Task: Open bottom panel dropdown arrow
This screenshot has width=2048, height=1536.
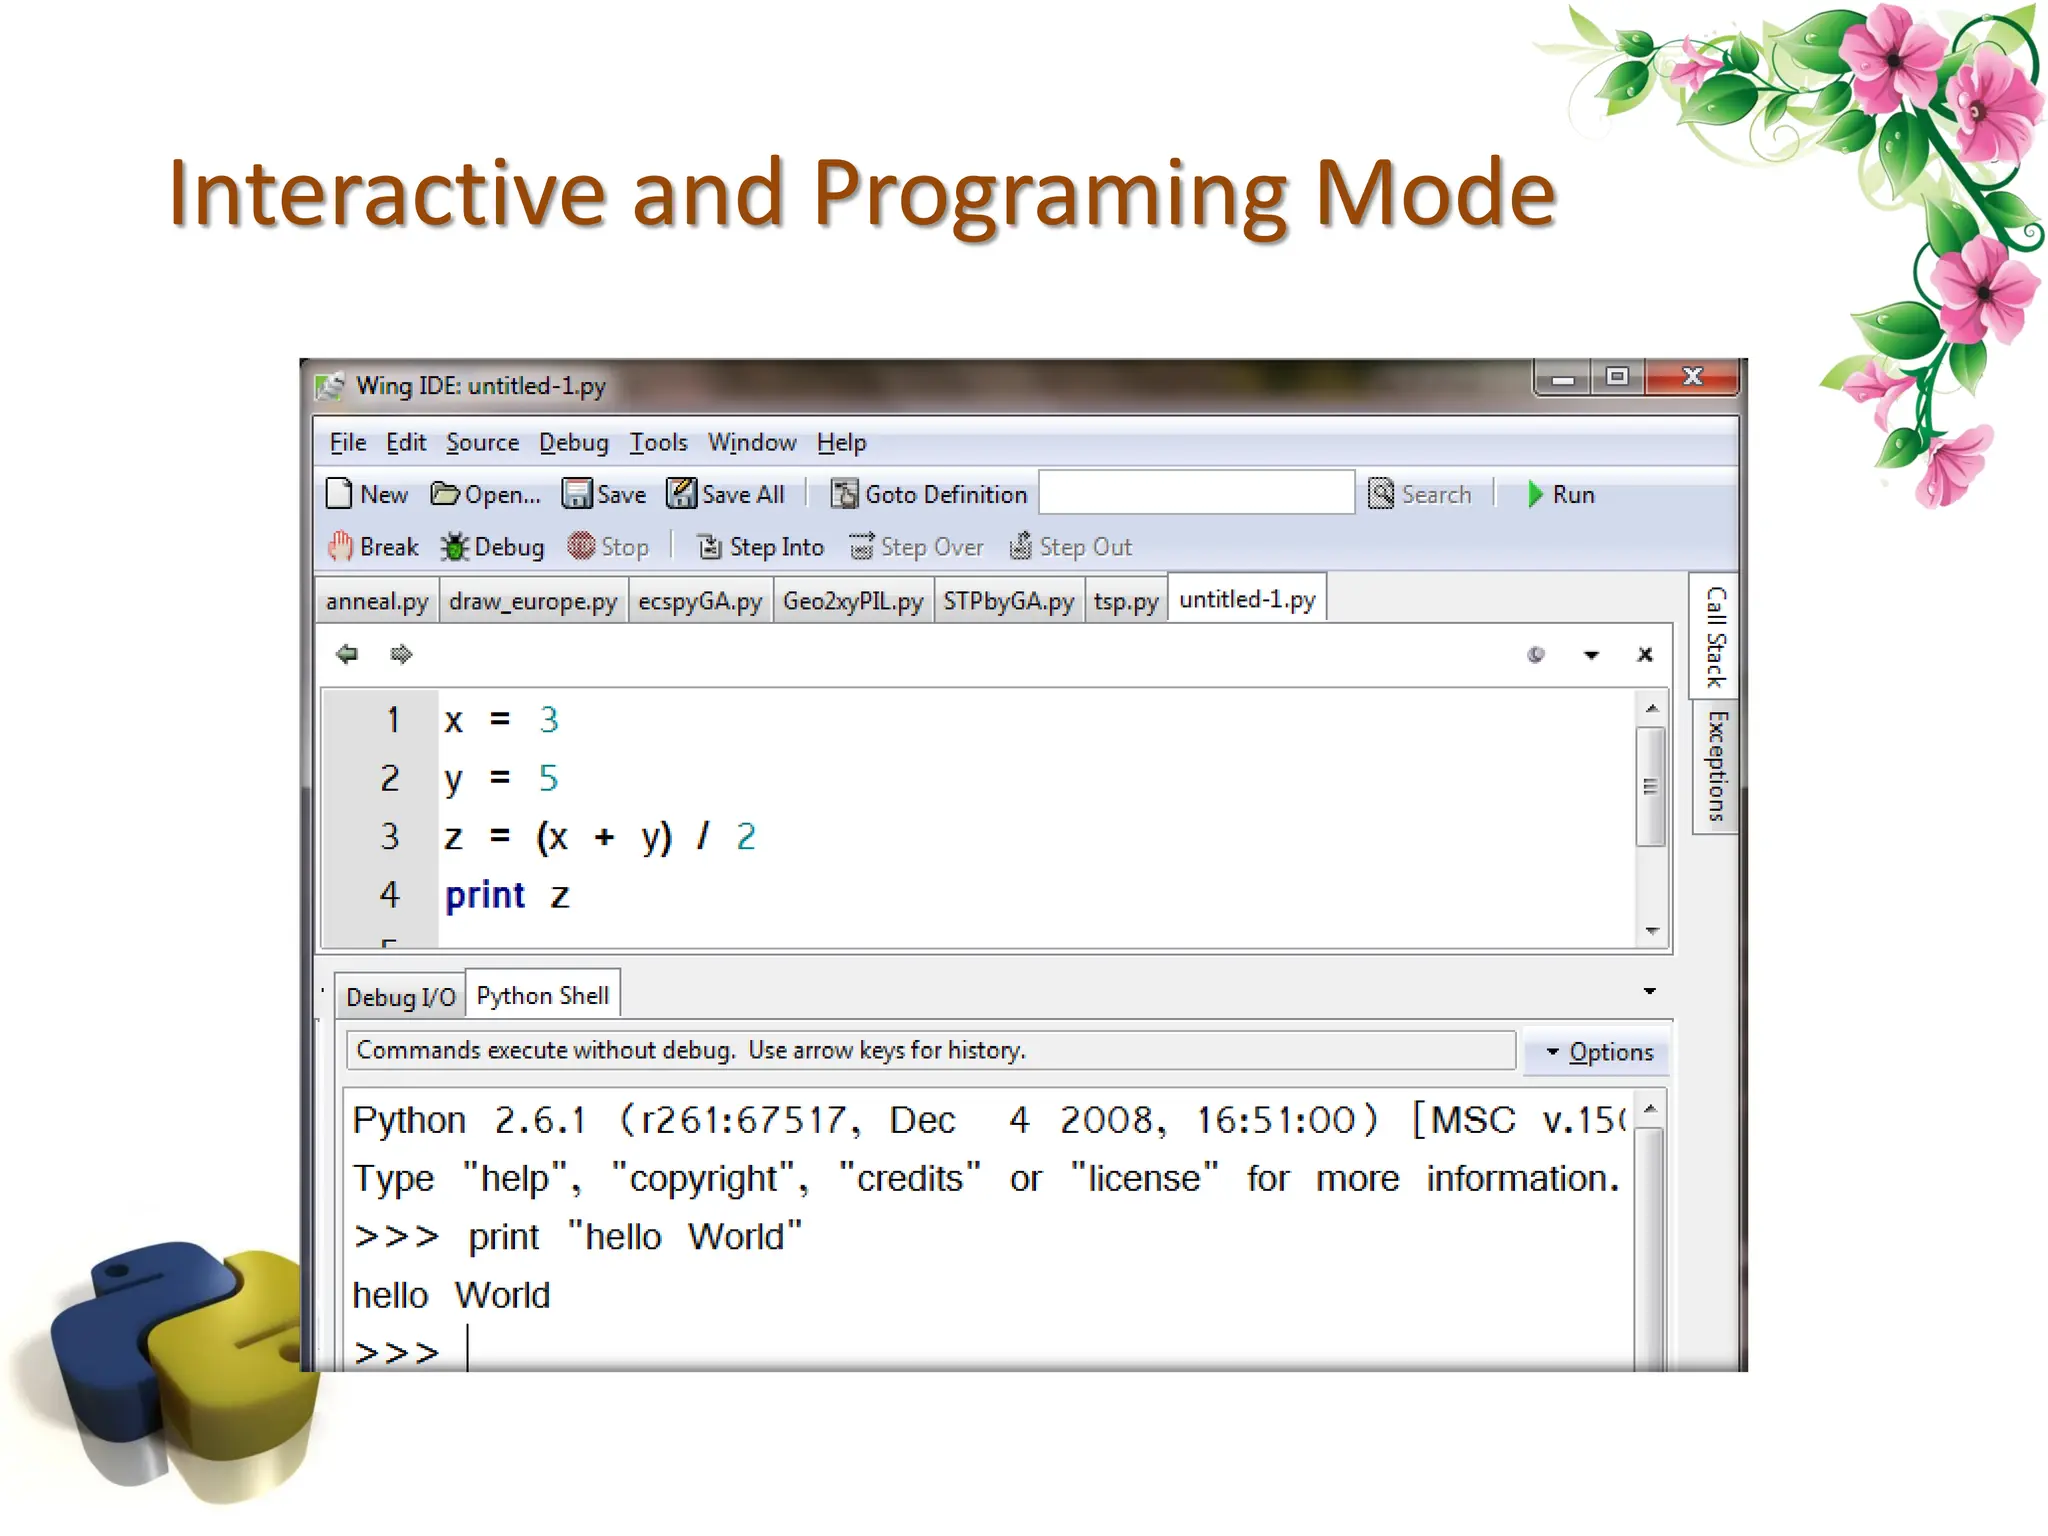Action: pos(1650,991)
